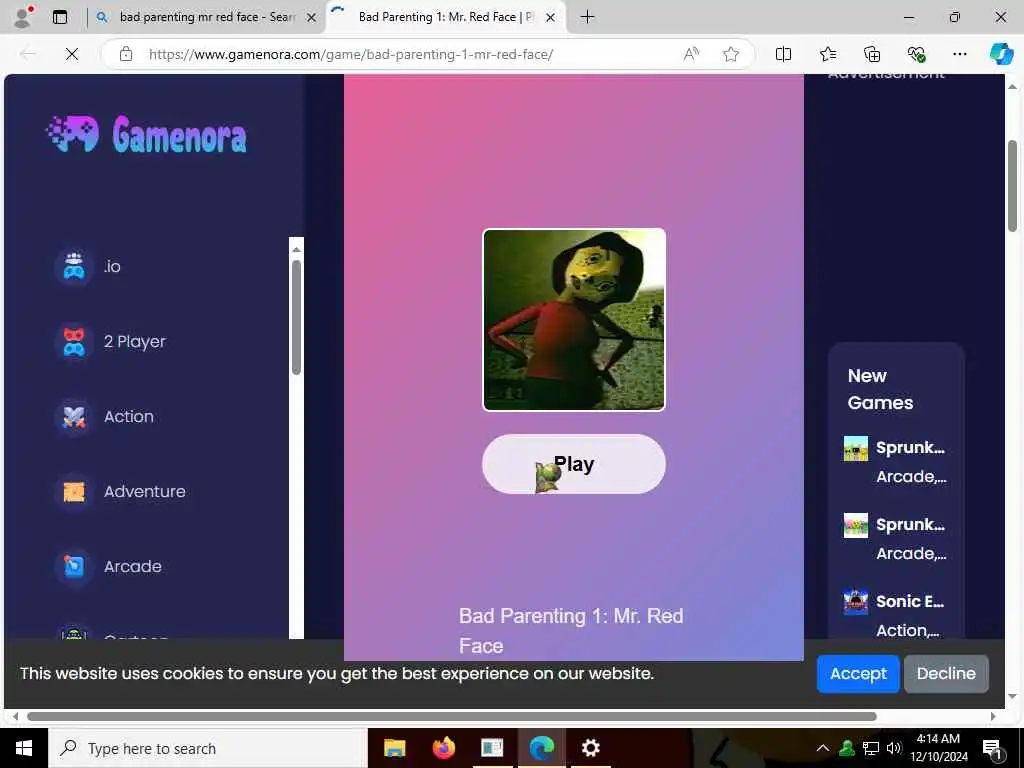Accept the website cookies
1024x768 pixels.
[x=858, y=673]
